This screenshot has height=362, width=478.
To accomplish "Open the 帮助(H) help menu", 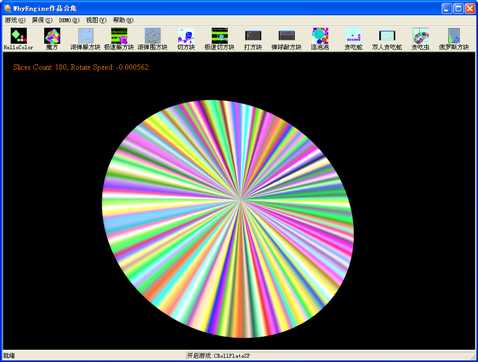I will click(x=123, y=20).
